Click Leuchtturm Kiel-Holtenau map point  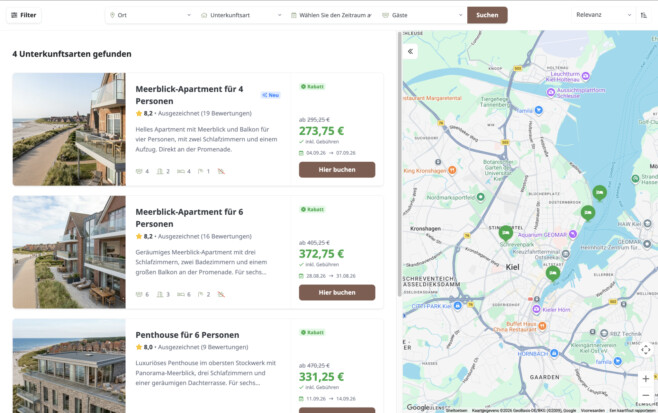pyautogui.click(x=585, y=76)
